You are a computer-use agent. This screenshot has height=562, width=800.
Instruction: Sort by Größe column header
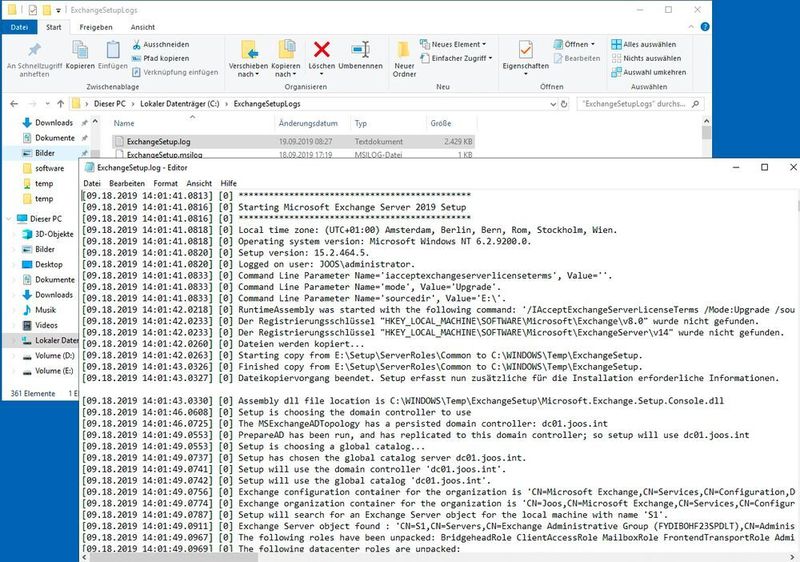pos(441,123)
